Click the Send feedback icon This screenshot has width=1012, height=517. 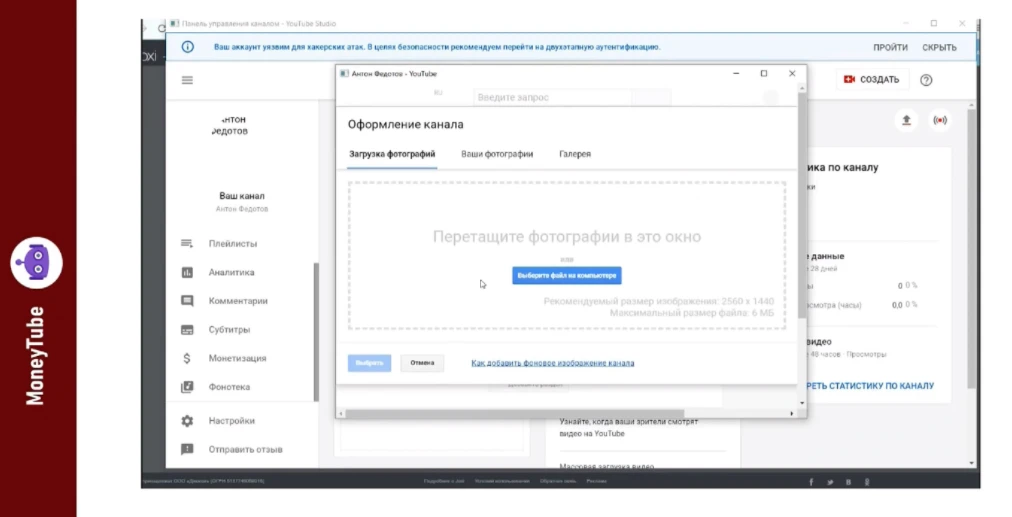pos(187,449)
